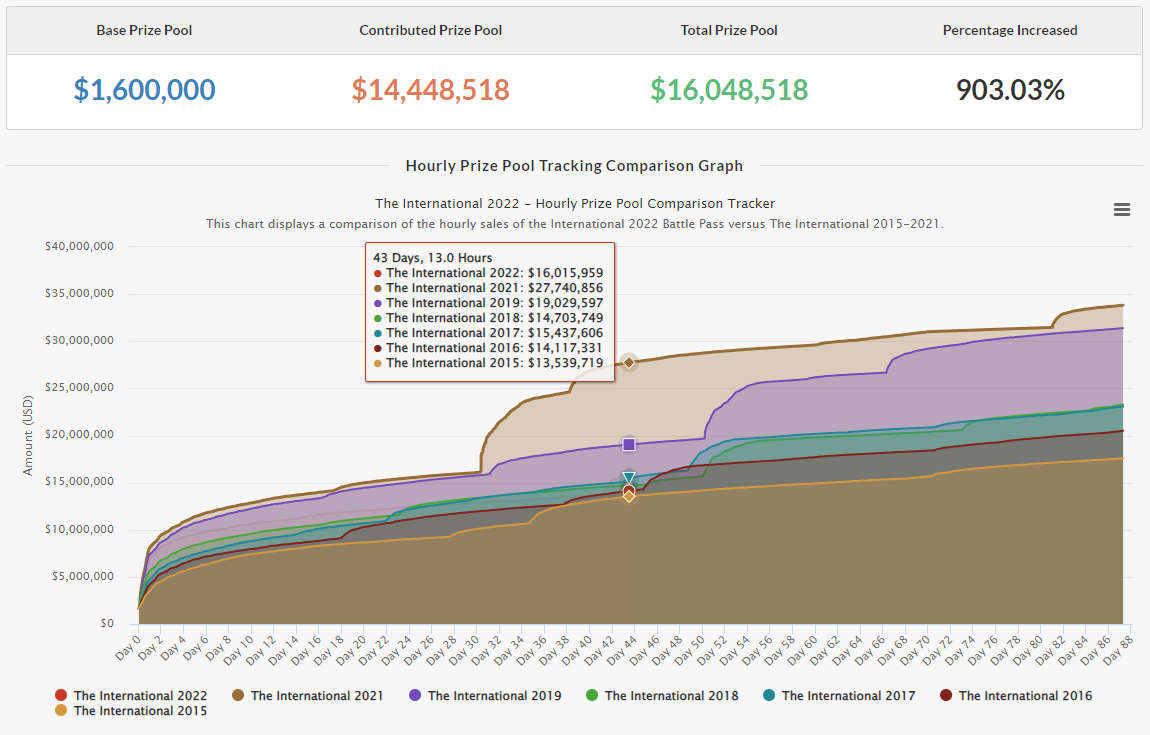Click the Total Prize Pool header
Image resolution: width=1150 pixels, height=735 pixels.
729,30
